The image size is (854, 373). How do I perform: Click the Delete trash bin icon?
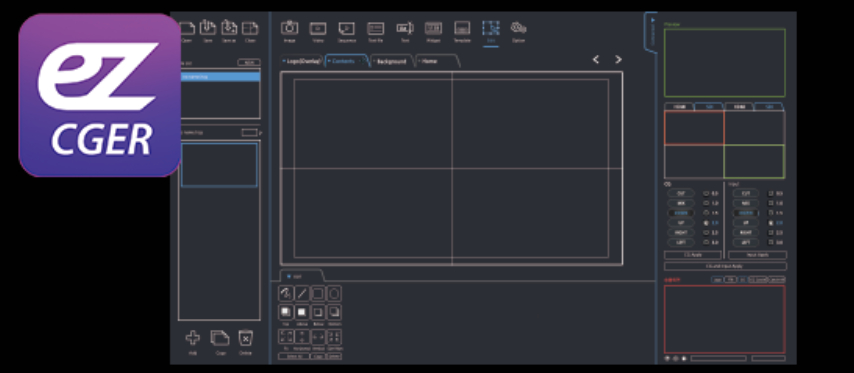(x=246, y=338)
